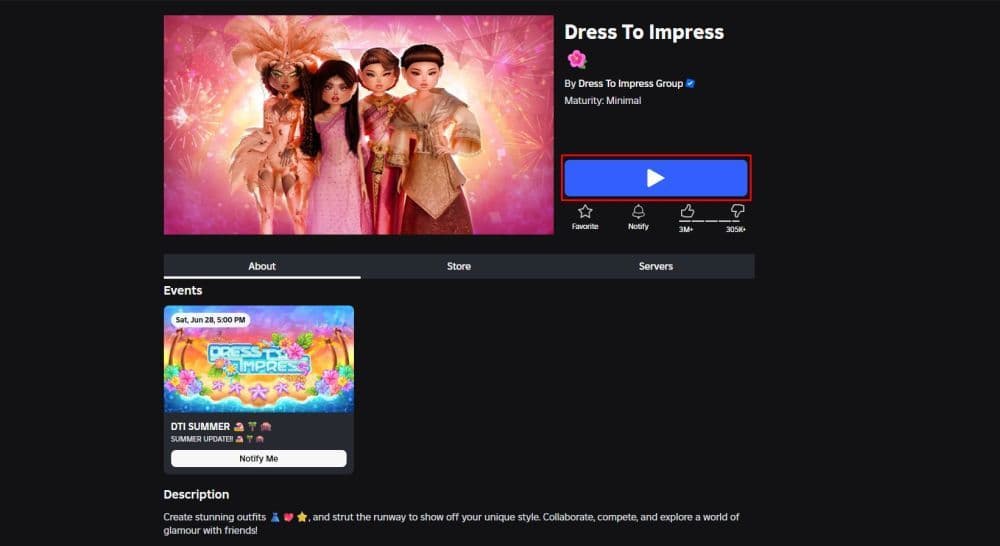The height and width of the screenshot is (546, 1000).
Task: Click the Dress To Impress game title
Action: 643,32
